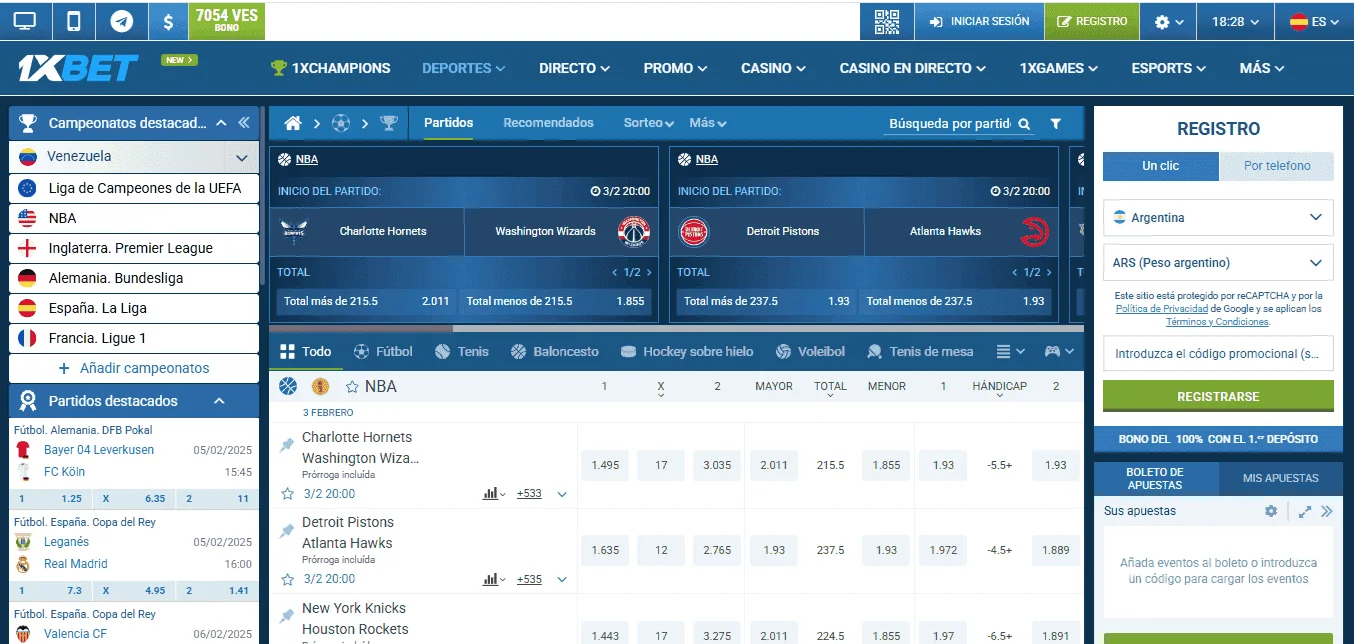The height and width of the screenshot is (644, 1354).
Task: Open gamepad esports filter icon
Action: click(1060, 351)
